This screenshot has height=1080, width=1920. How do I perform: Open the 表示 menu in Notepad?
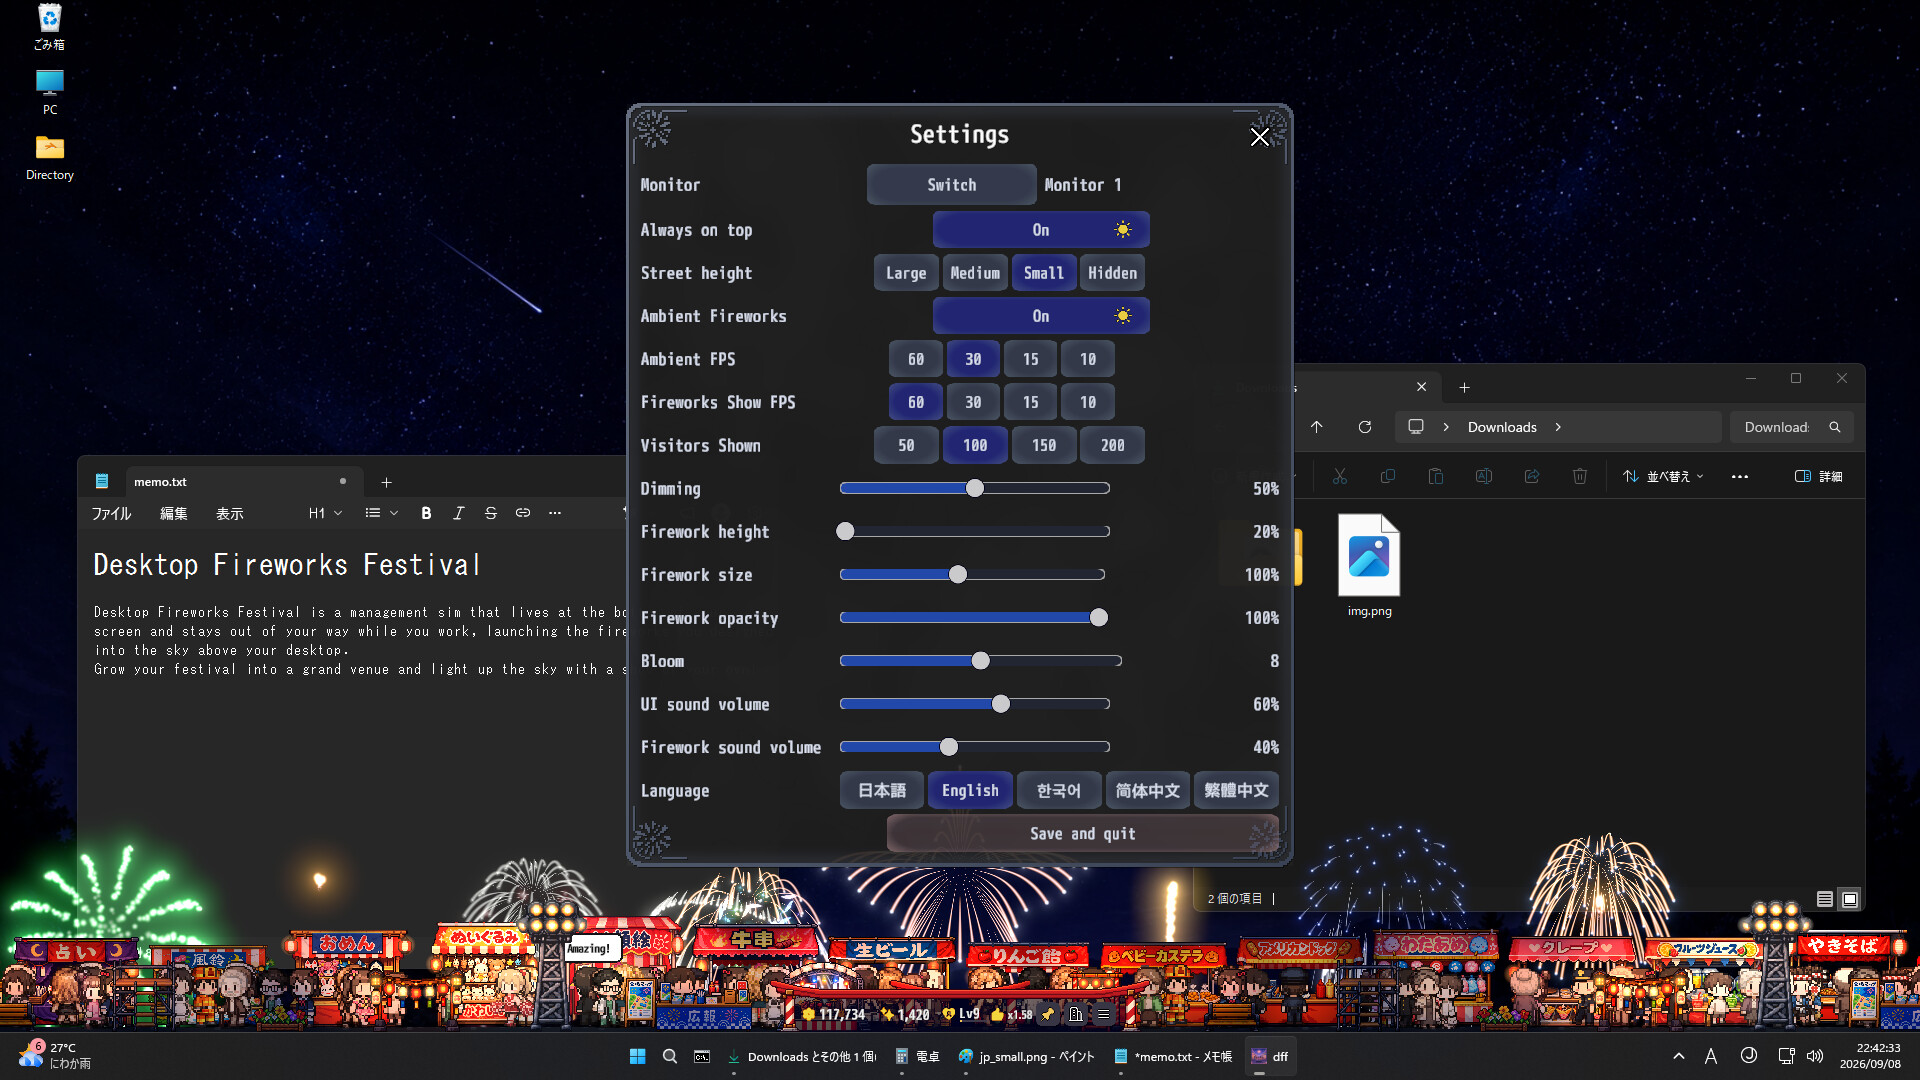[x=229, y=513]
